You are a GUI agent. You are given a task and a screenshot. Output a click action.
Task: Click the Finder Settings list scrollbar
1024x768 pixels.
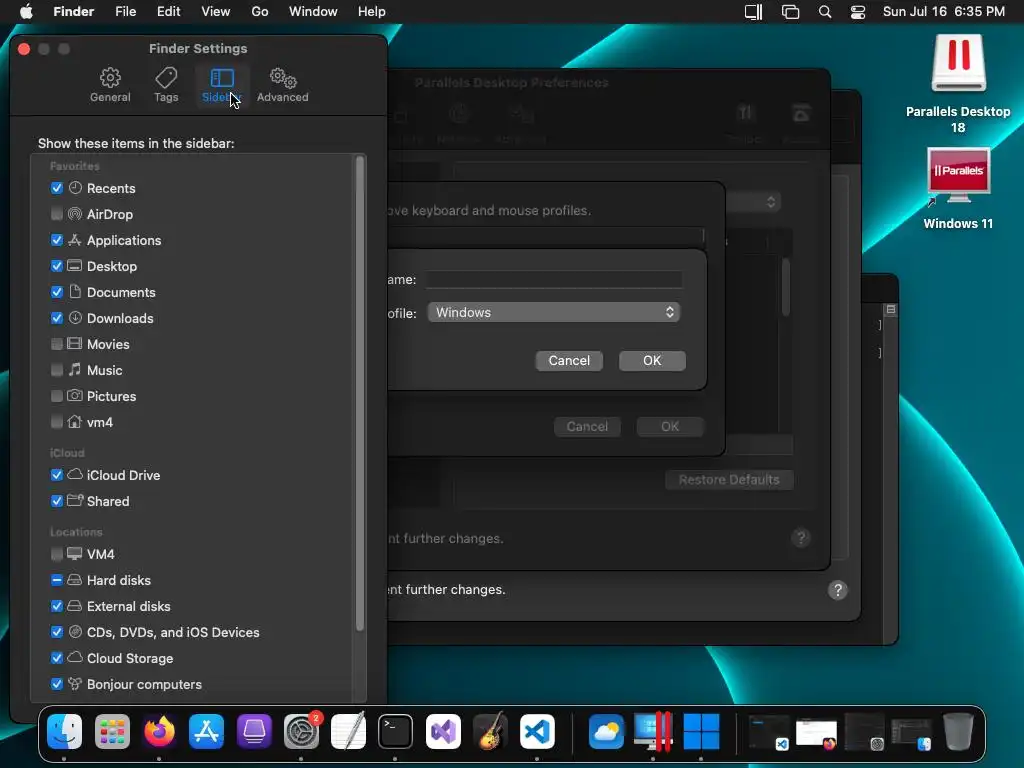(x=359, y=393)
